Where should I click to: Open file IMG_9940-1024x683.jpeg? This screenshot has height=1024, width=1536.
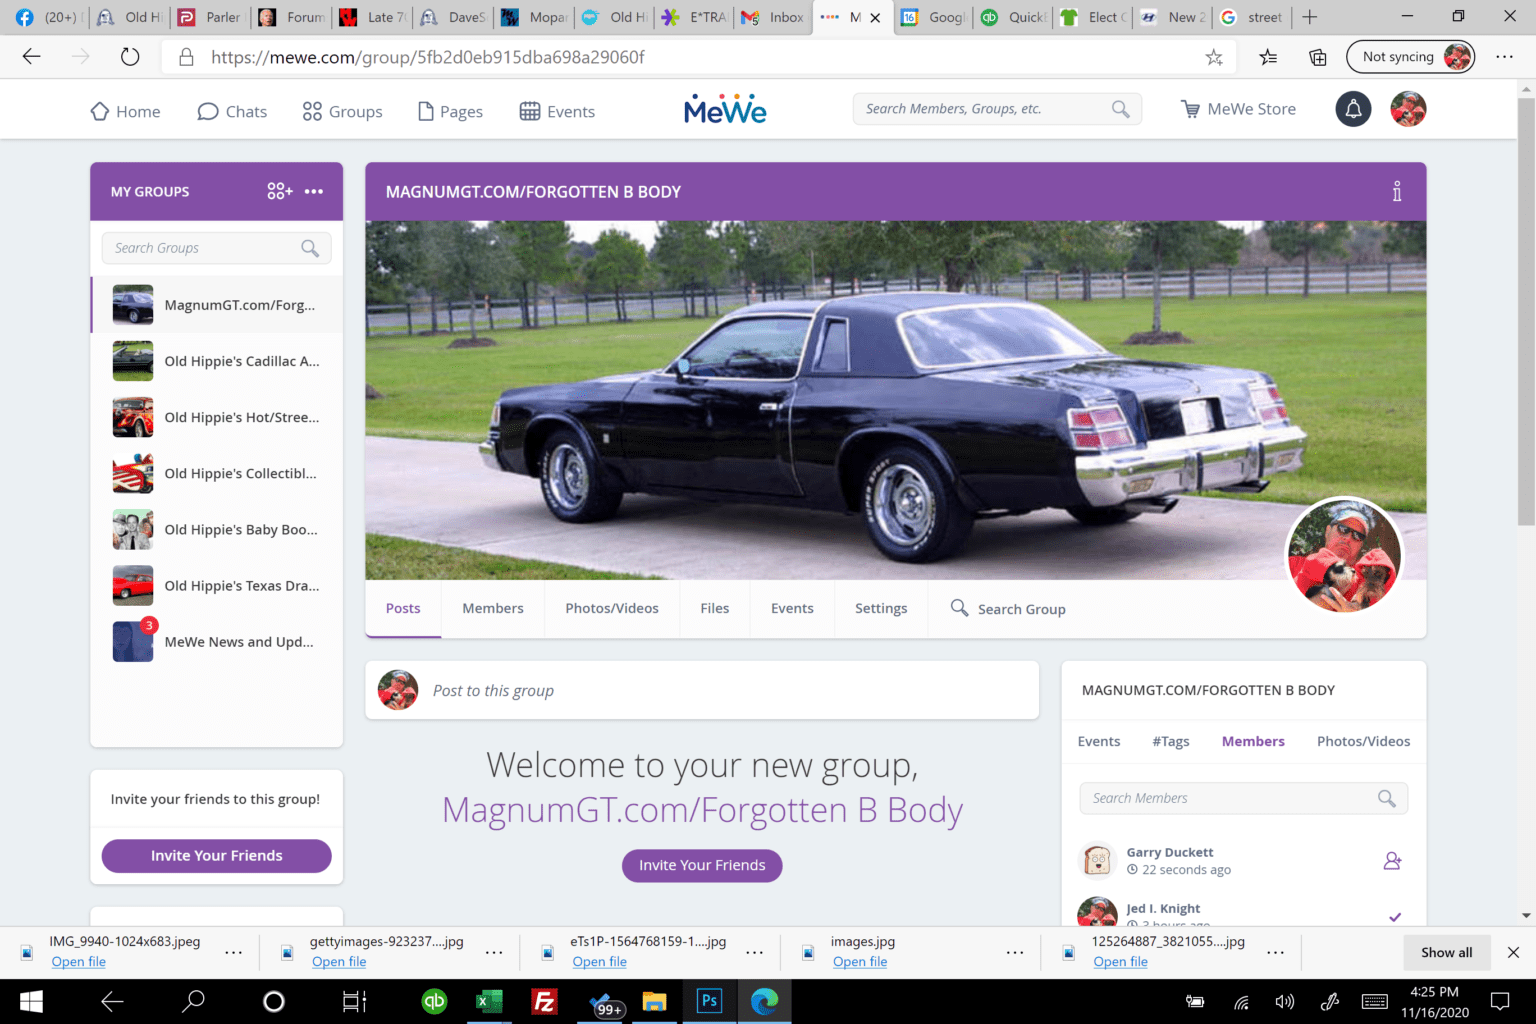click(78, 962)
